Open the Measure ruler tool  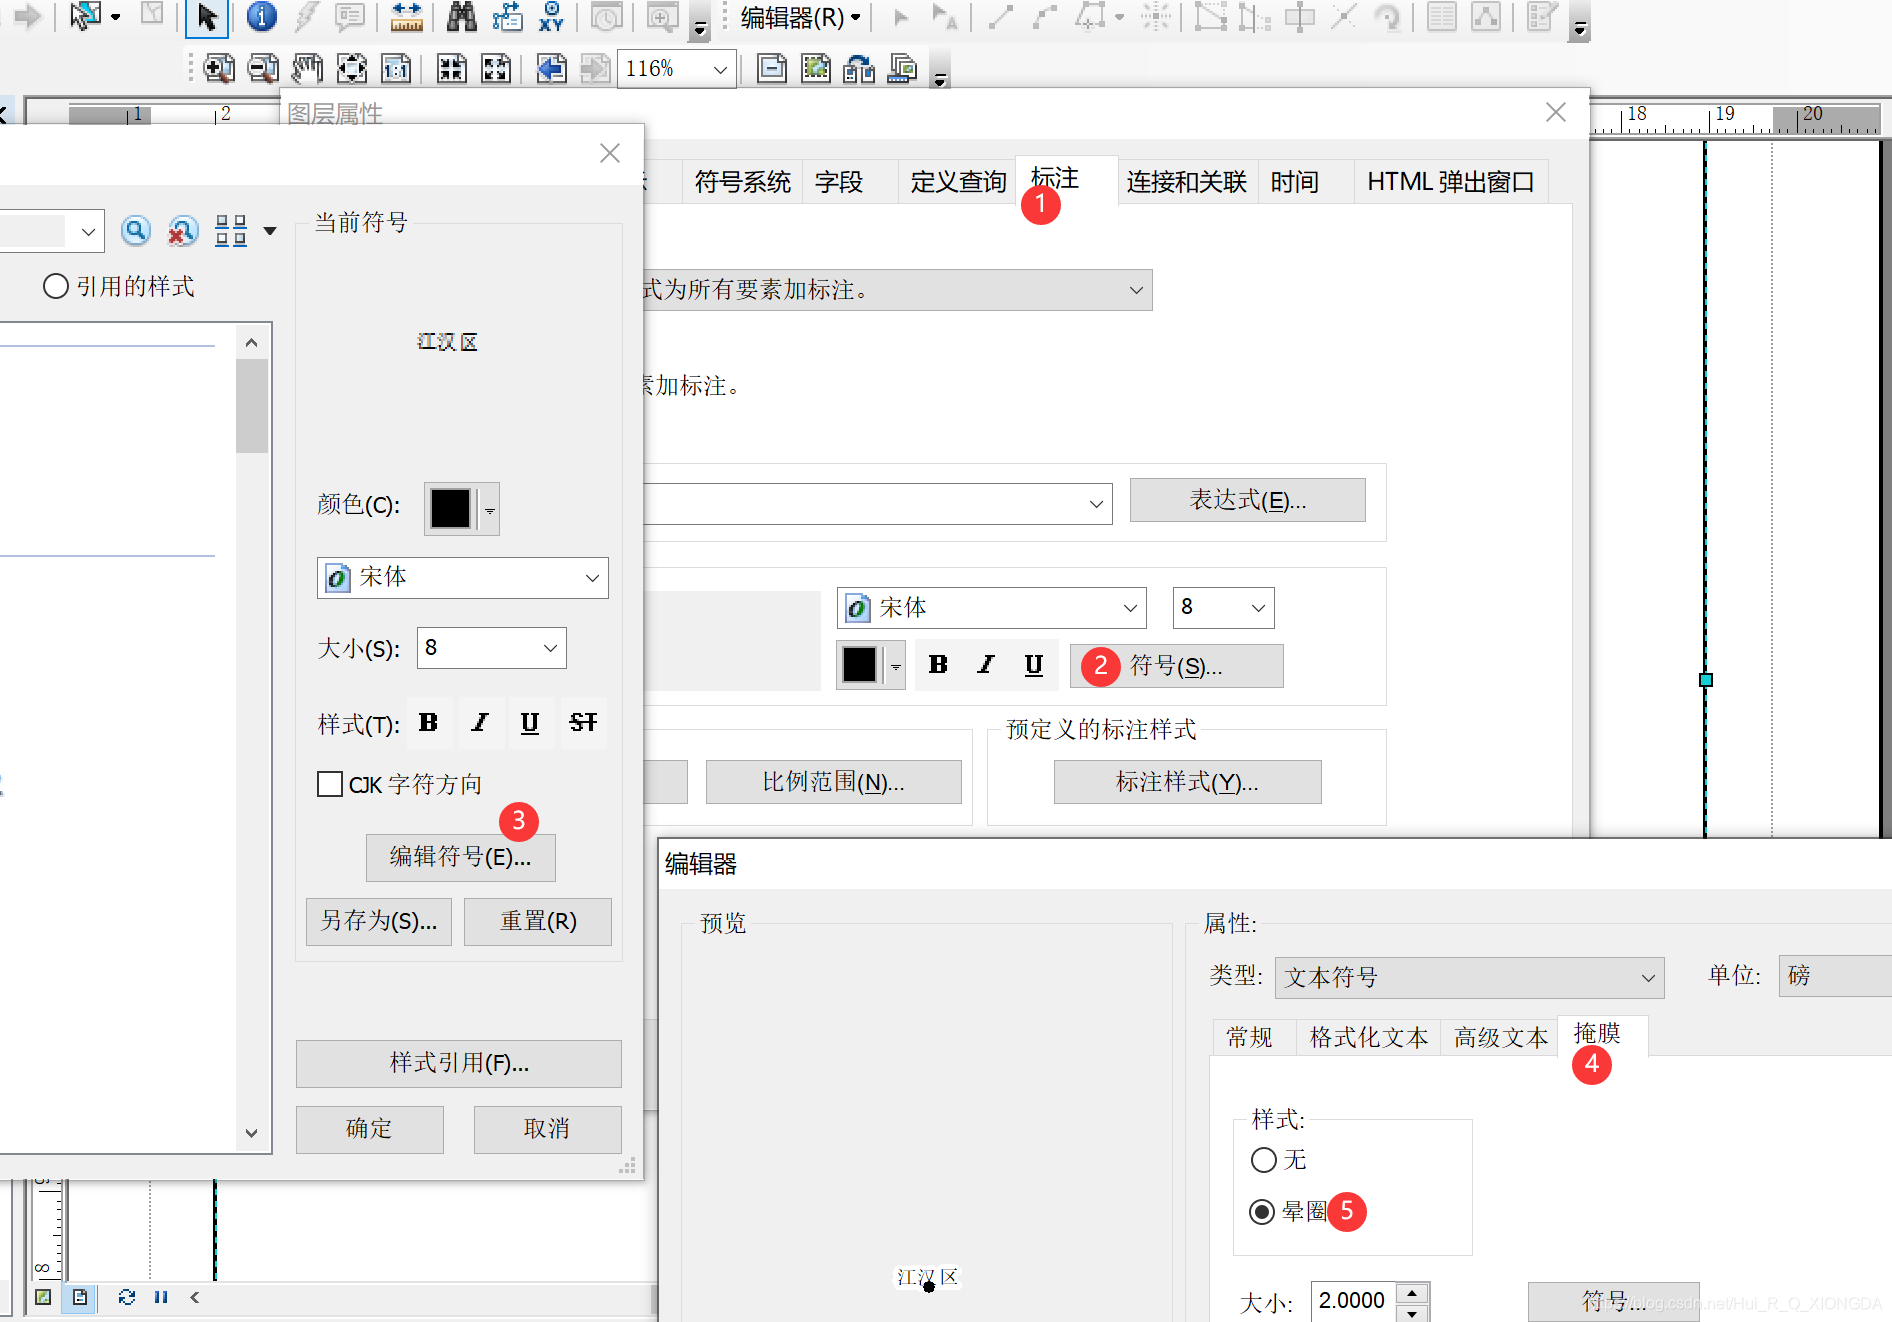(406, 17)
